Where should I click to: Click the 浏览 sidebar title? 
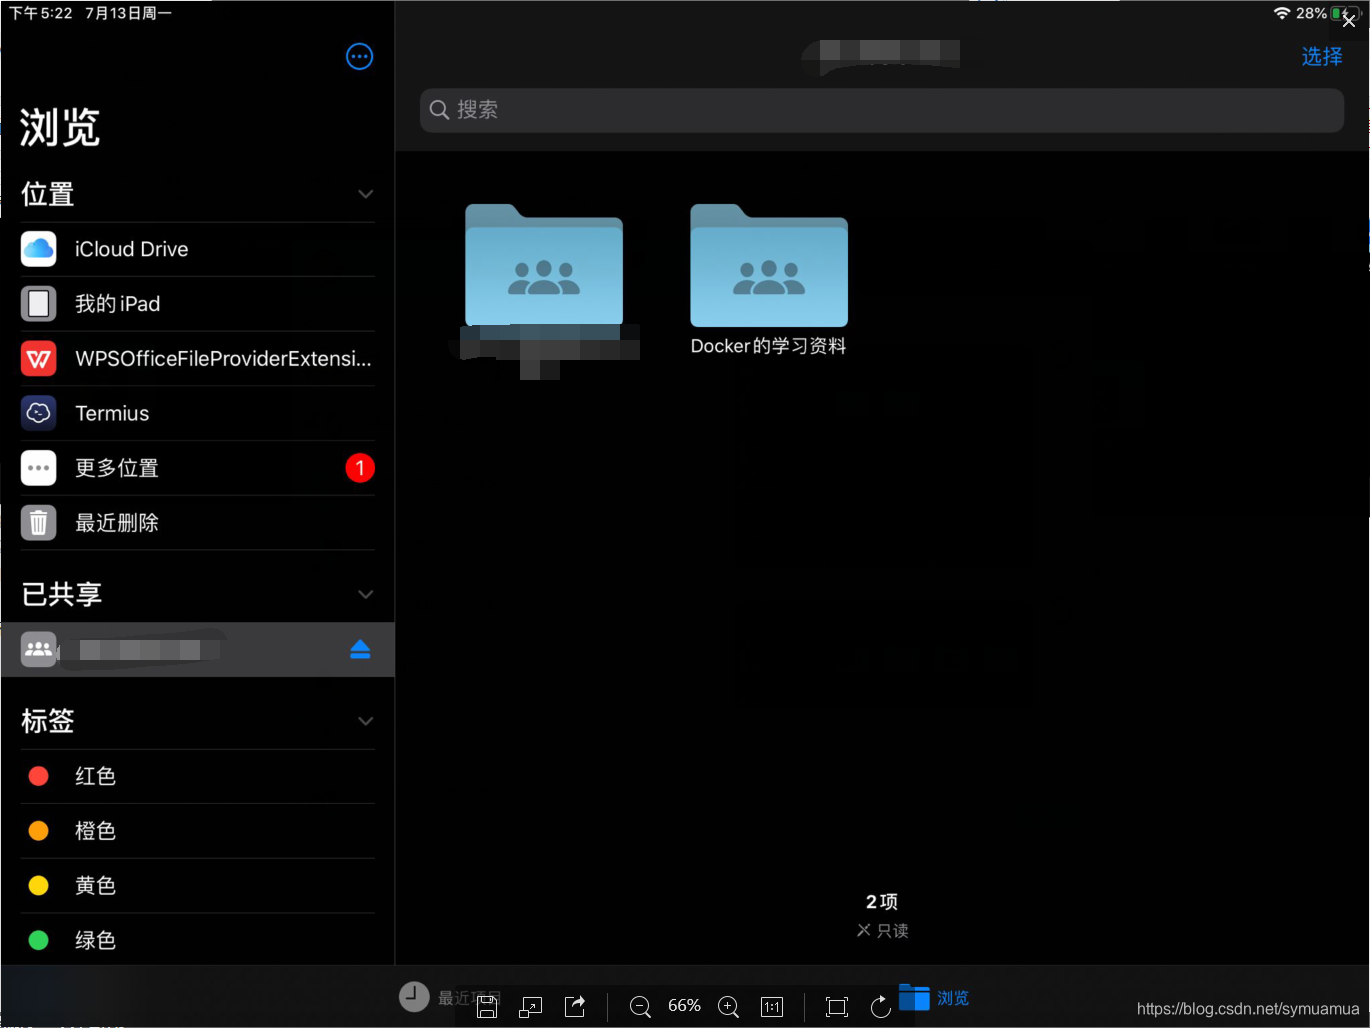[x=60, y=128]
